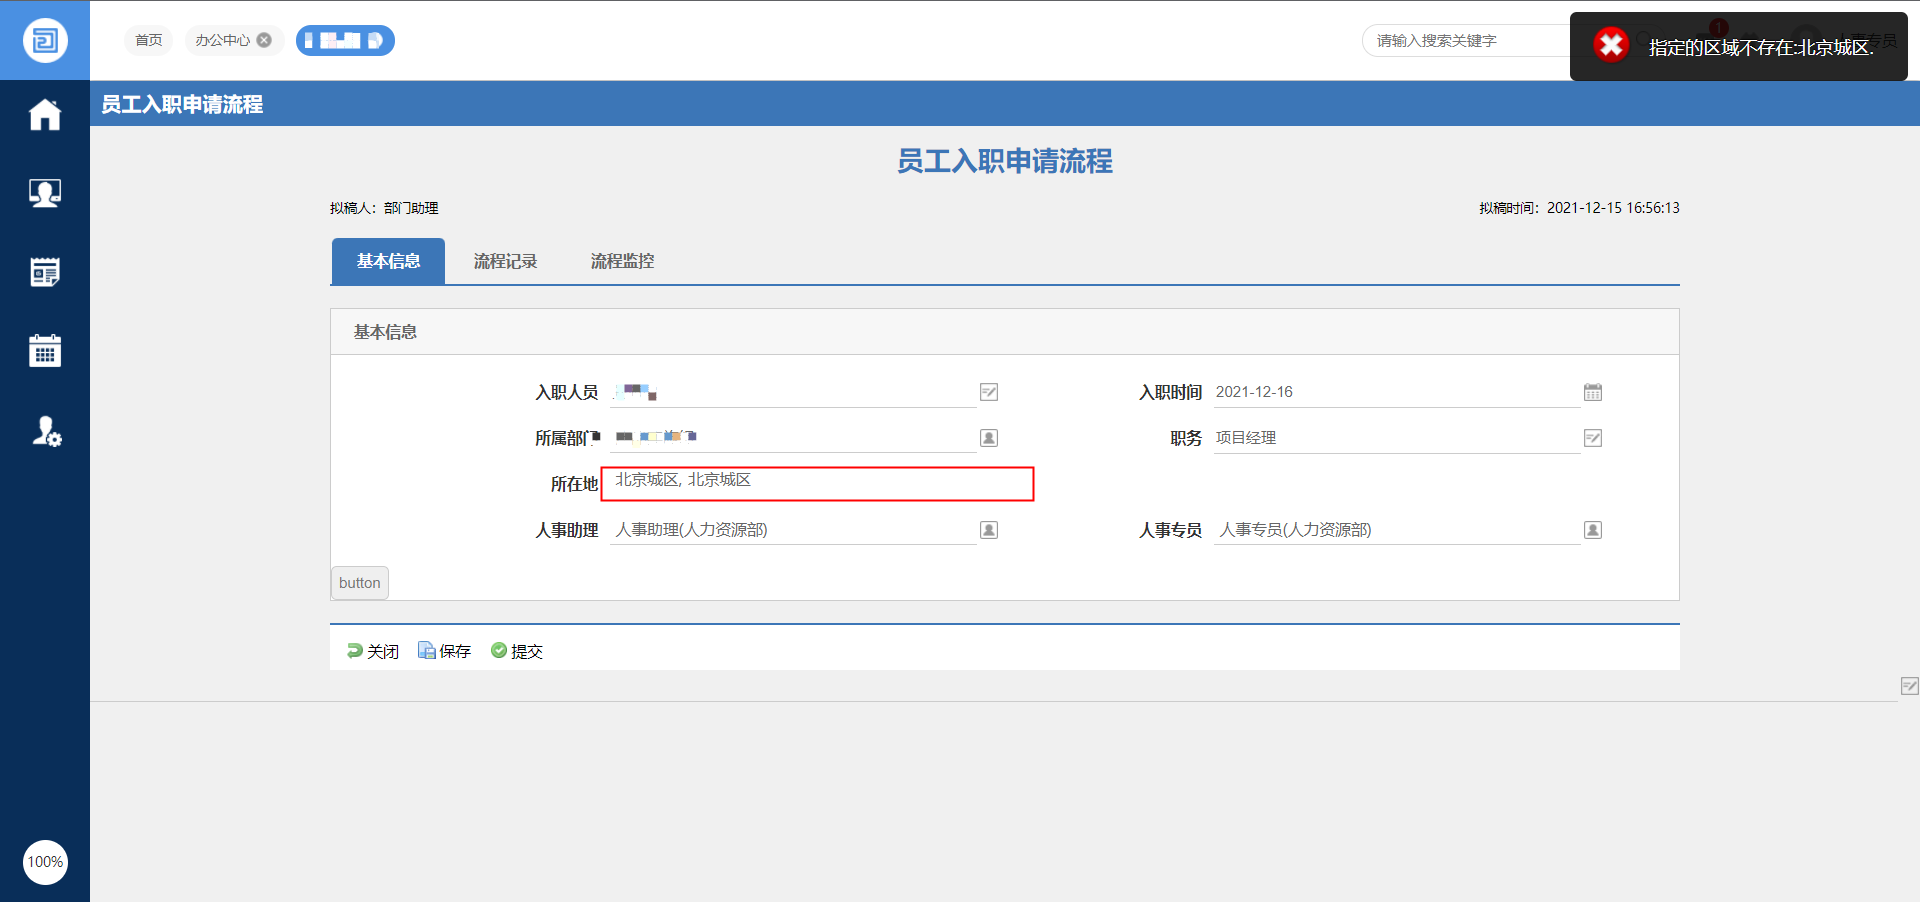Click 关闭 to close the form

pos(372,651)
